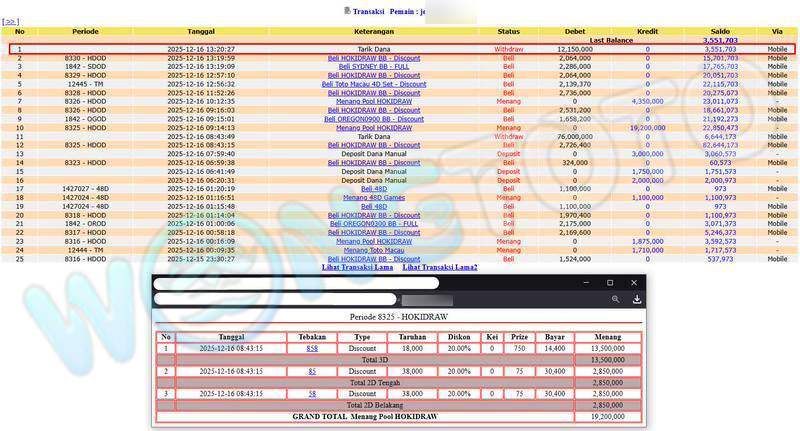
Task: Click the 4,350,000 kredit value
Action: [647, 101]
